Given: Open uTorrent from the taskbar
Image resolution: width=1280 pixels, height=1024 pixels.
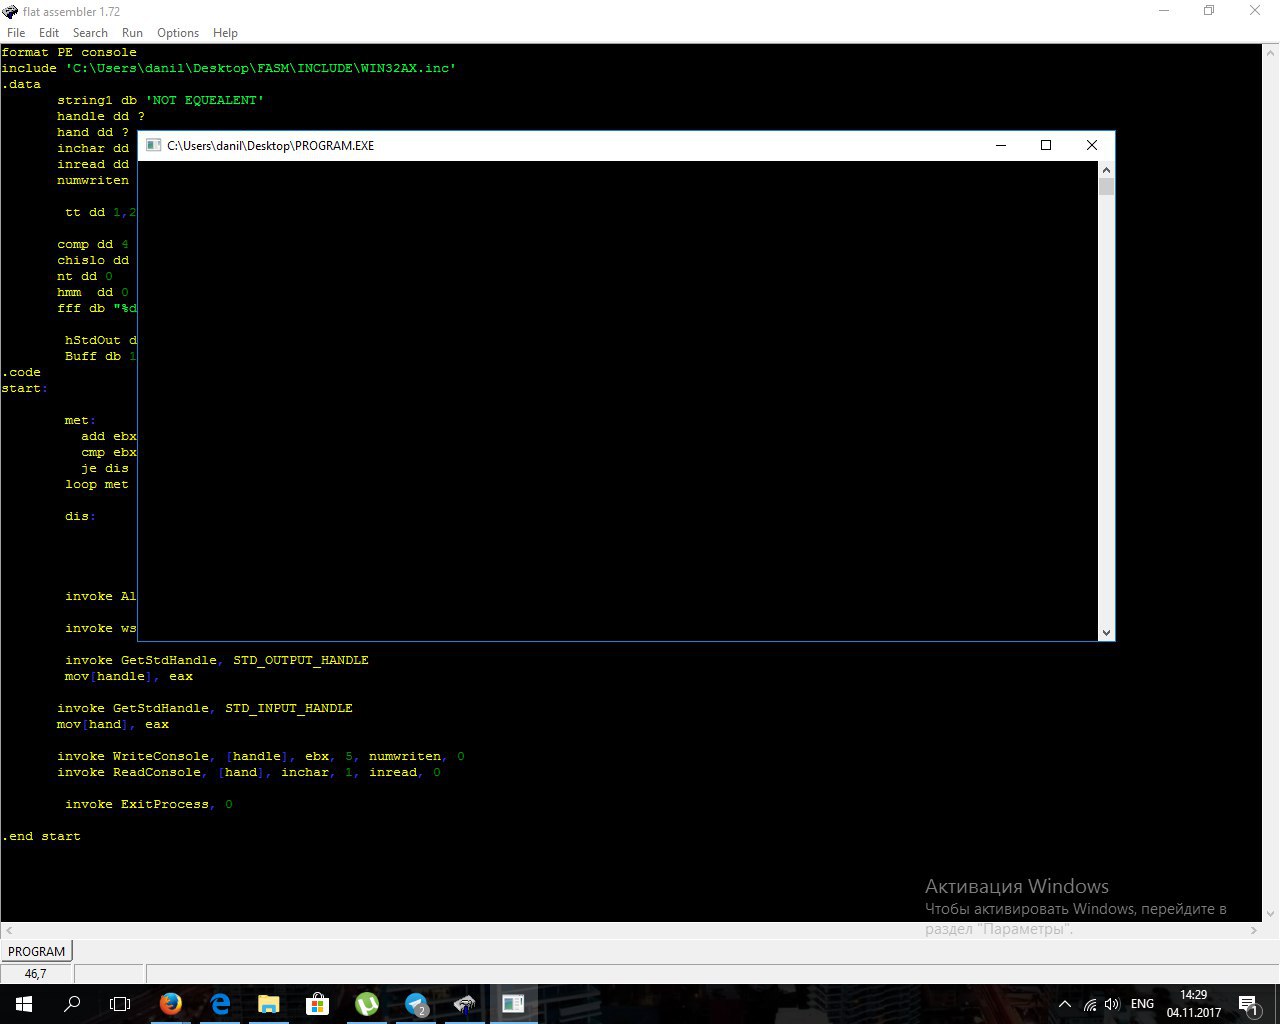Looking at the screenshot, I should tap(367, 1004).
